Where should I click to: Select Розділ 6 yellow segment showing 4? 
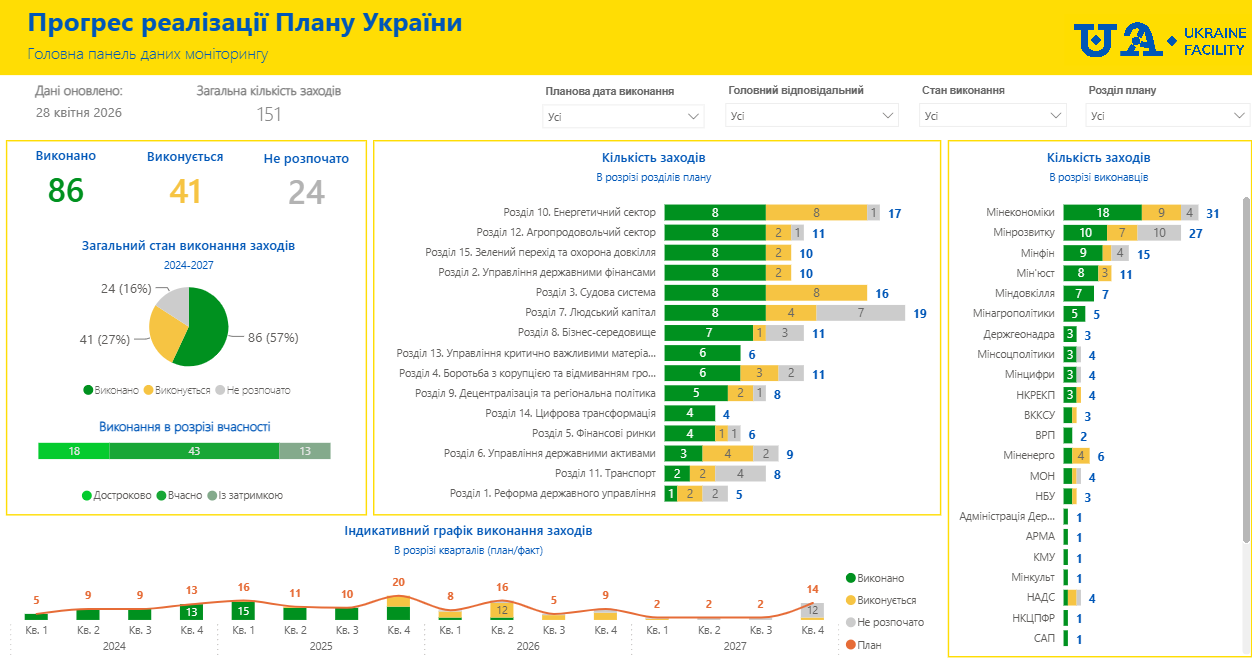728,453
